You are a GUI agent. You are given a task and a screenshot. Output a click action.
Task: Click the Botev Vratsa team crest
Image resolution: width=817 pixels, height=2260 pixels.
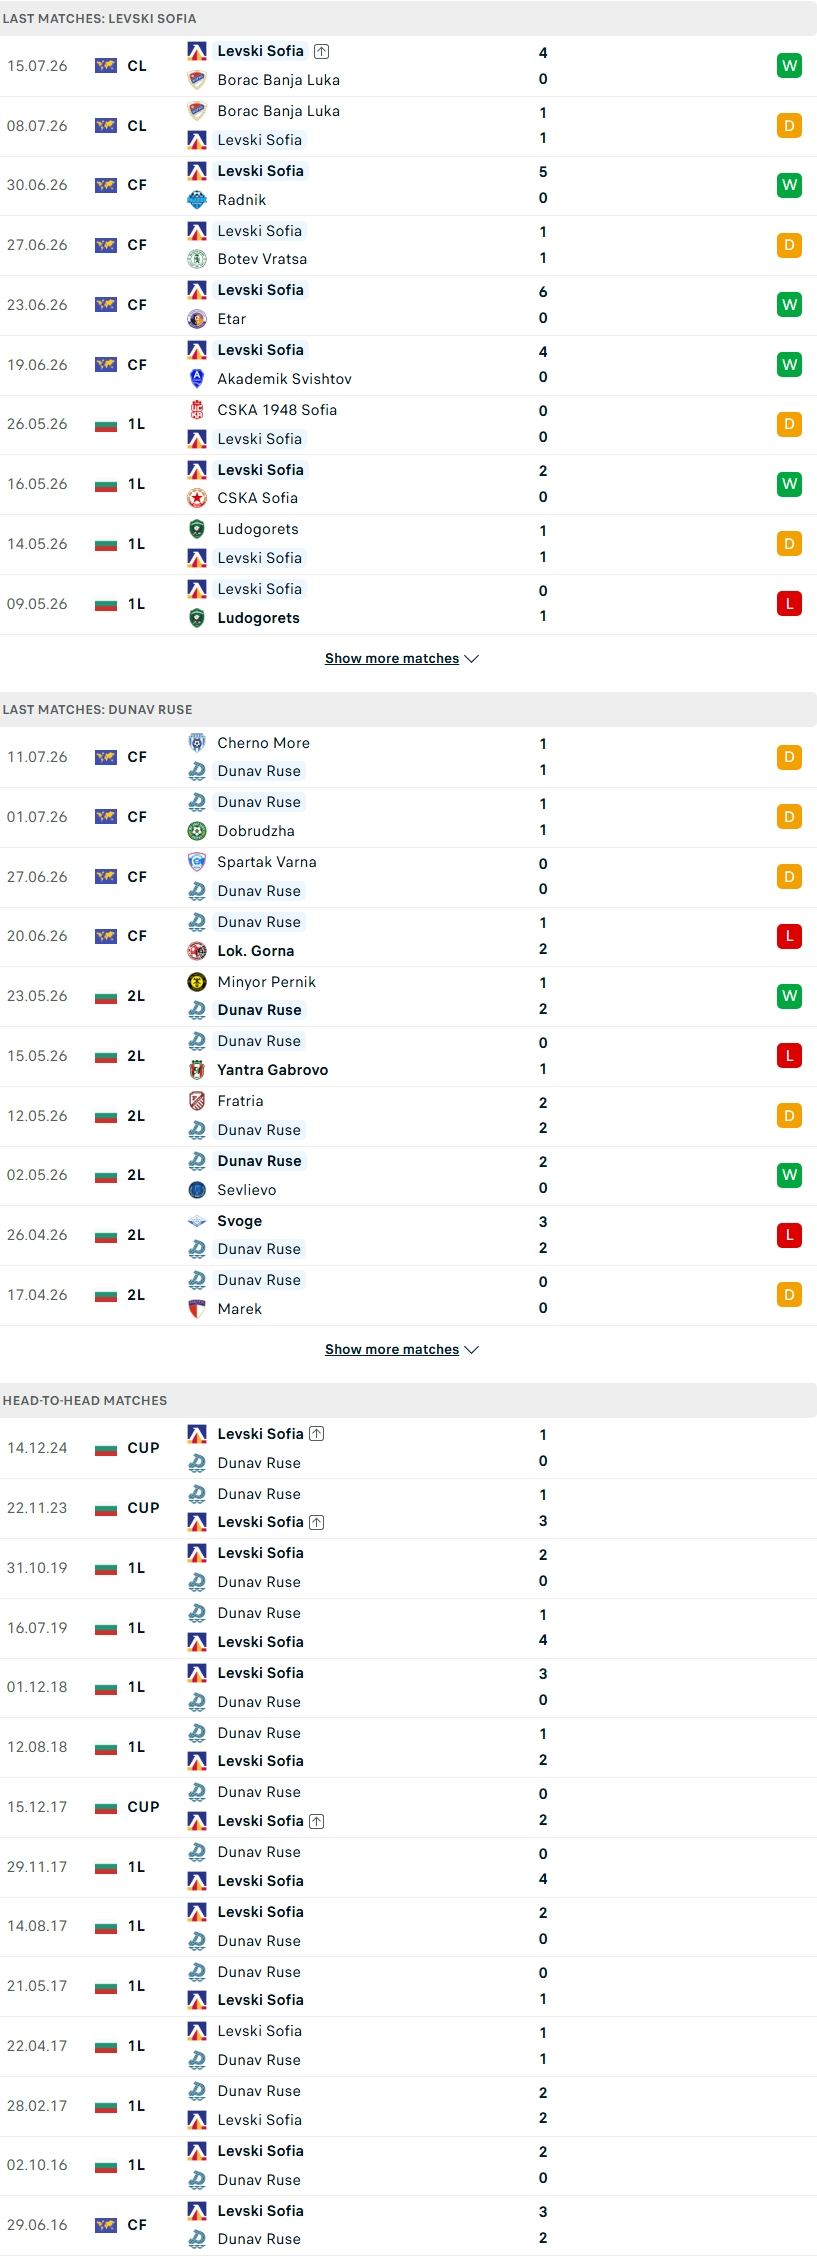(x=197, y=259)
